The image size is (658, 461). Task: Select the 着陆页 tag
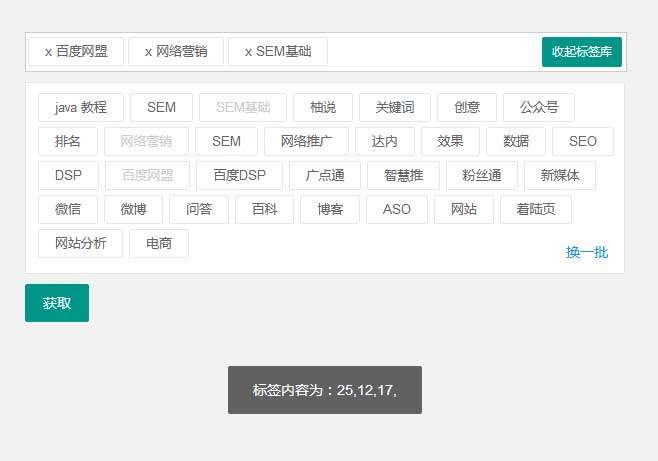point(535,209)
